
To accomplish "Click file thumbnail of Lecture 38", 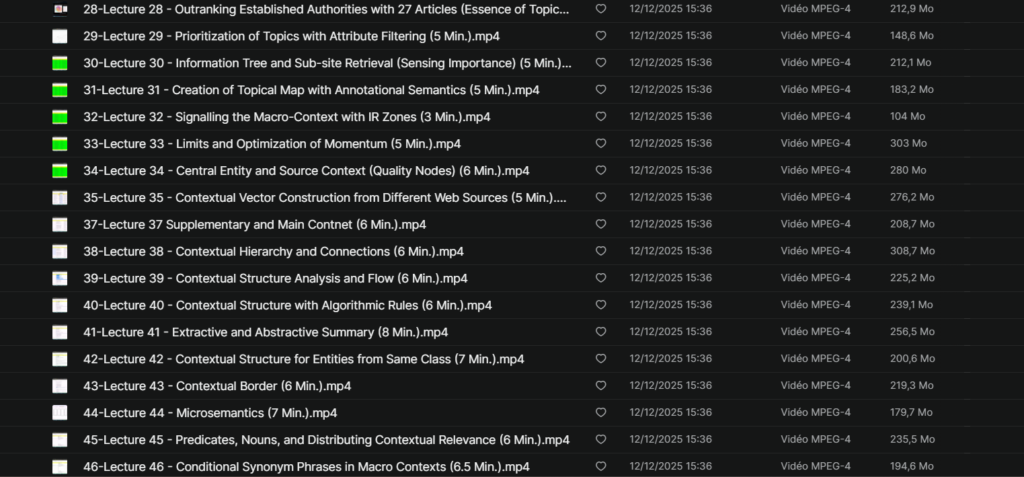I will coord(60,252).
